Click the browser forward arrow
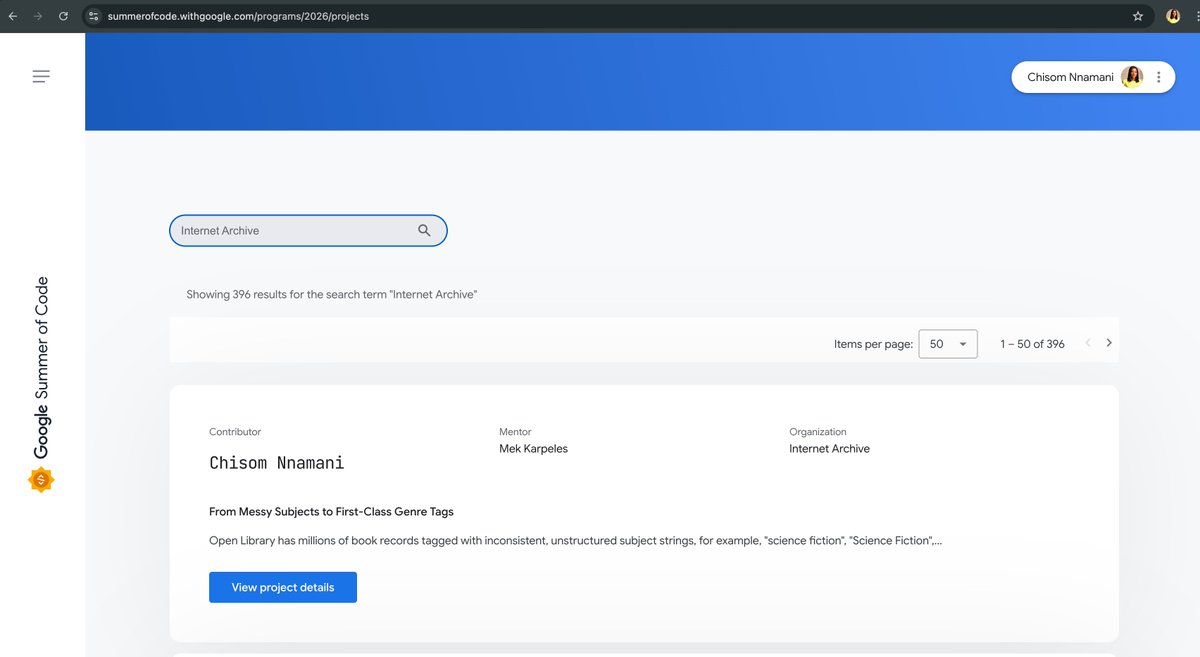Screen dimensions: 1200x657 point(38,16)
